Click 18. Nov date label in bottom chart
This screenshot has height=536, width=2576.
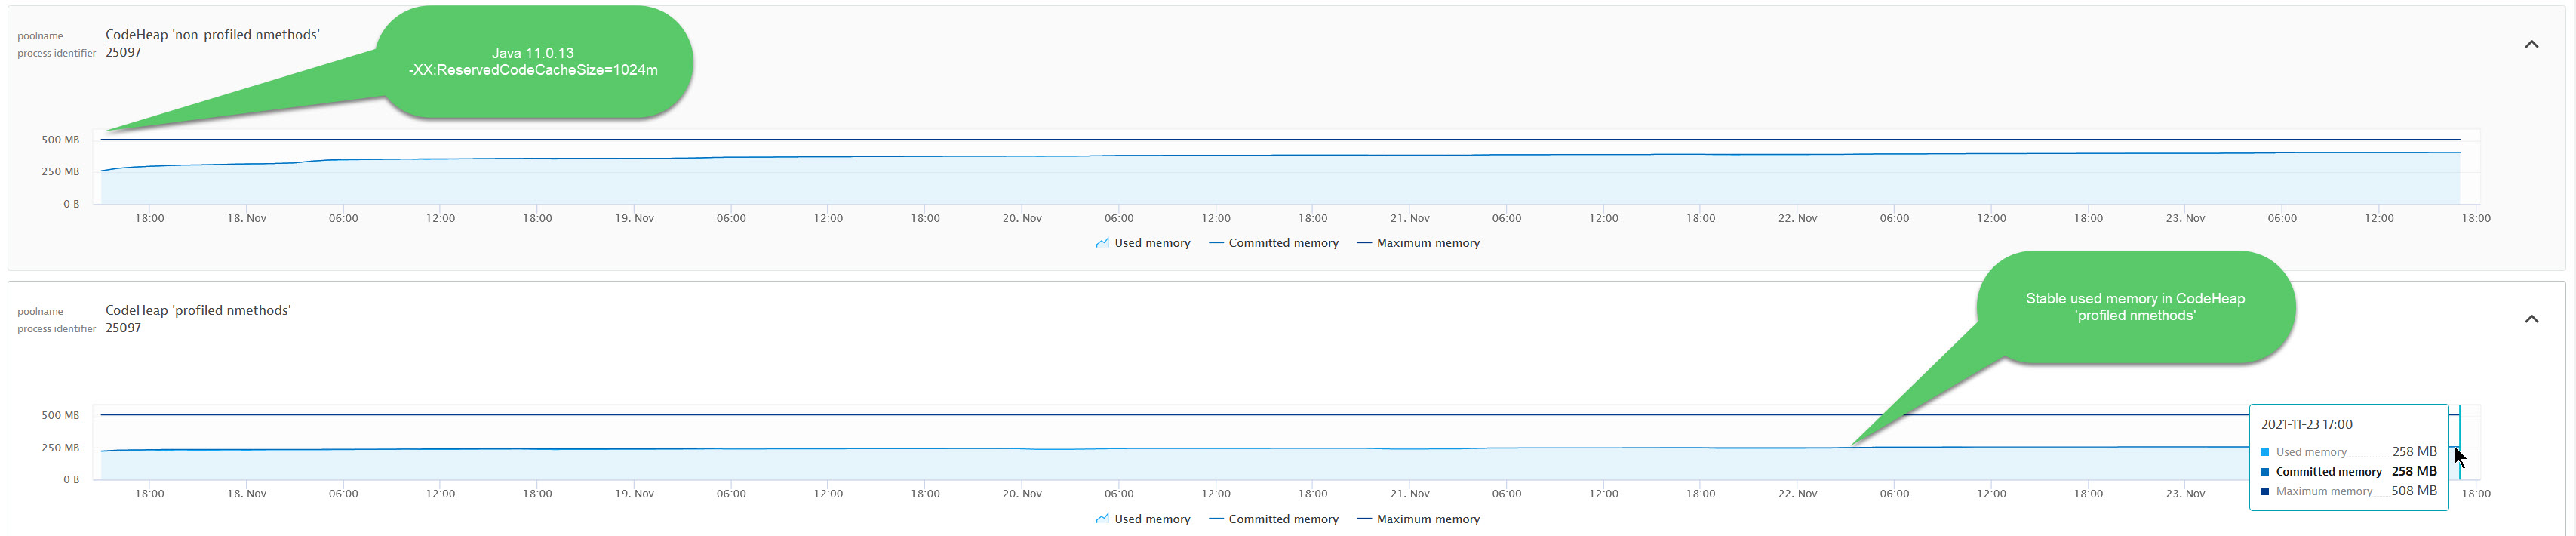(247, 494)
